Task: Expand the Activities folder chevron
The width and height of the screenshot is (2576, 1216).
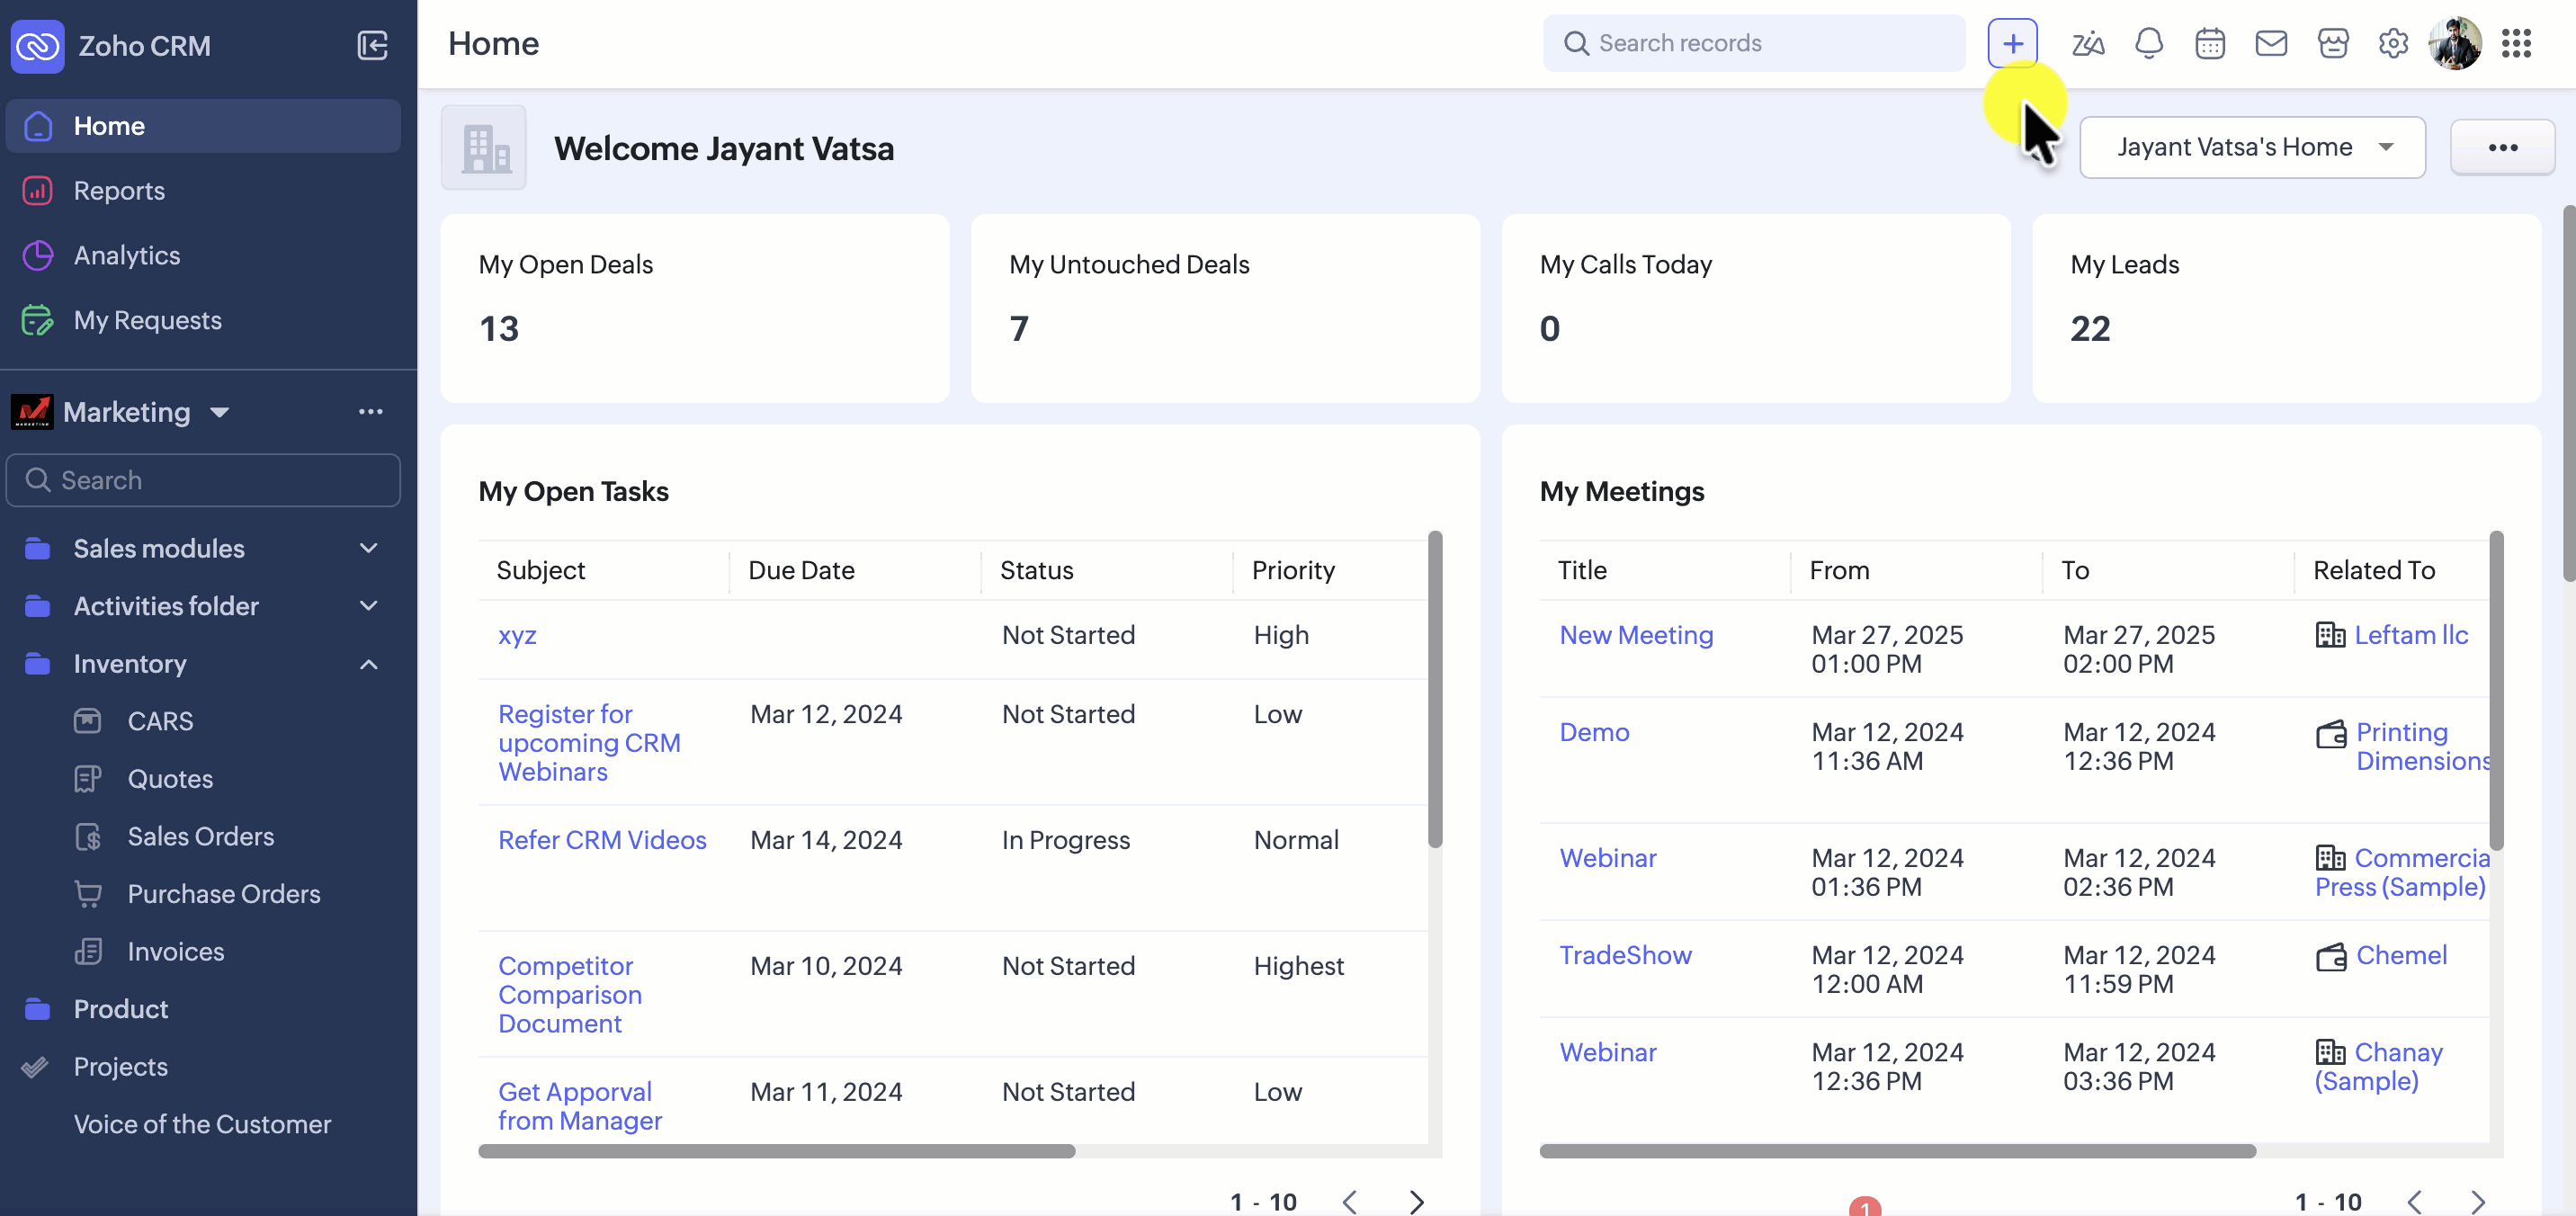Action: (368, 606)
